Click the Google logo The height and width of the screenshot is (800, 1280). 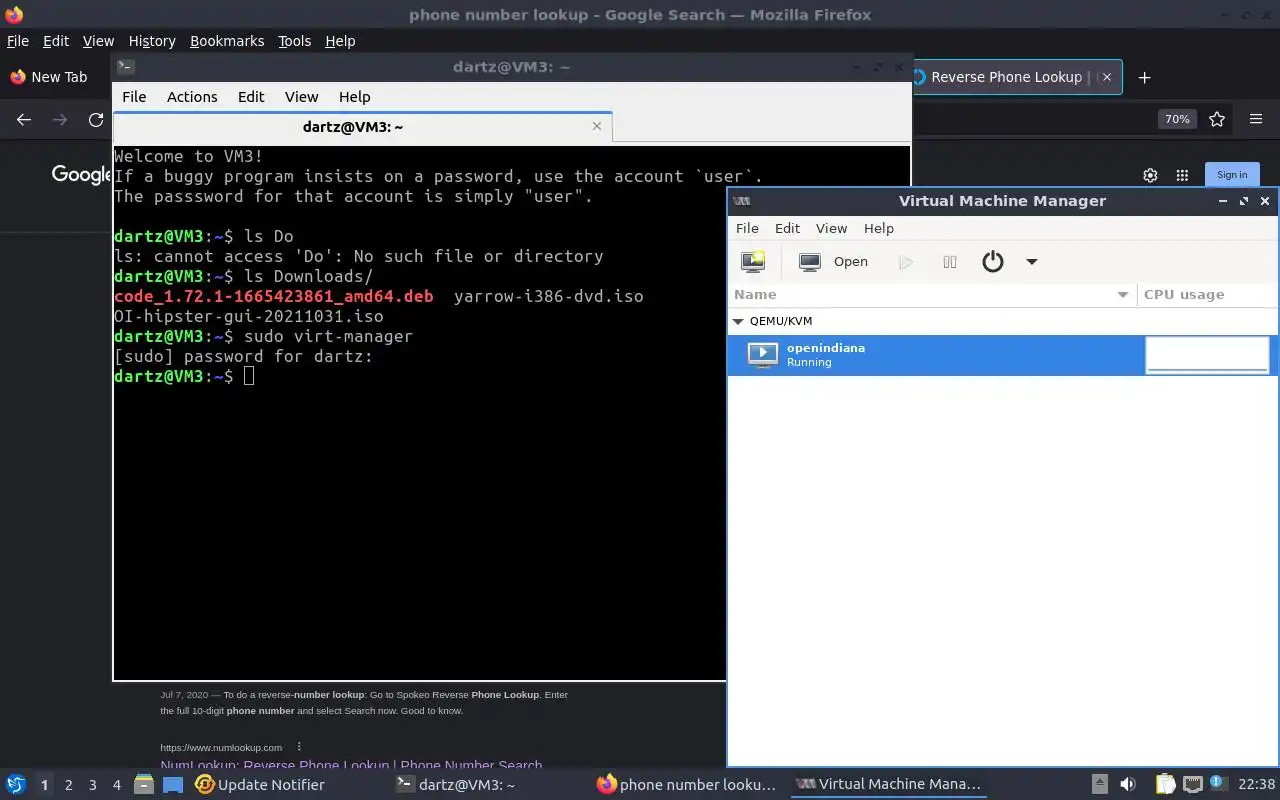[x=82, y=174]
